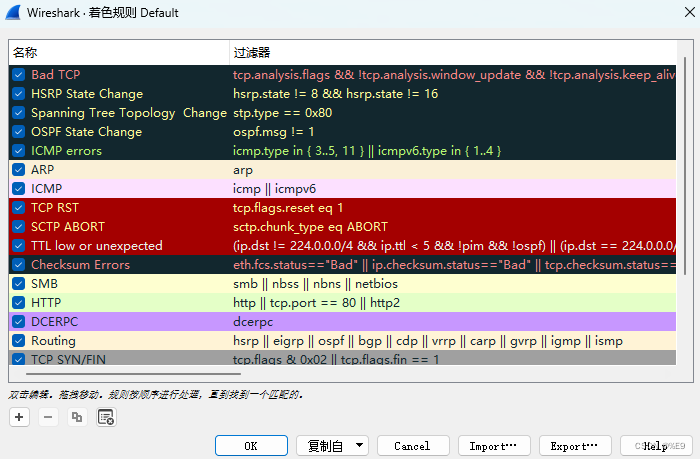This screenshot has height=459, width=700.
Task: Click the filter starting 'eth.fcs.status'
Action: point(454,265)
